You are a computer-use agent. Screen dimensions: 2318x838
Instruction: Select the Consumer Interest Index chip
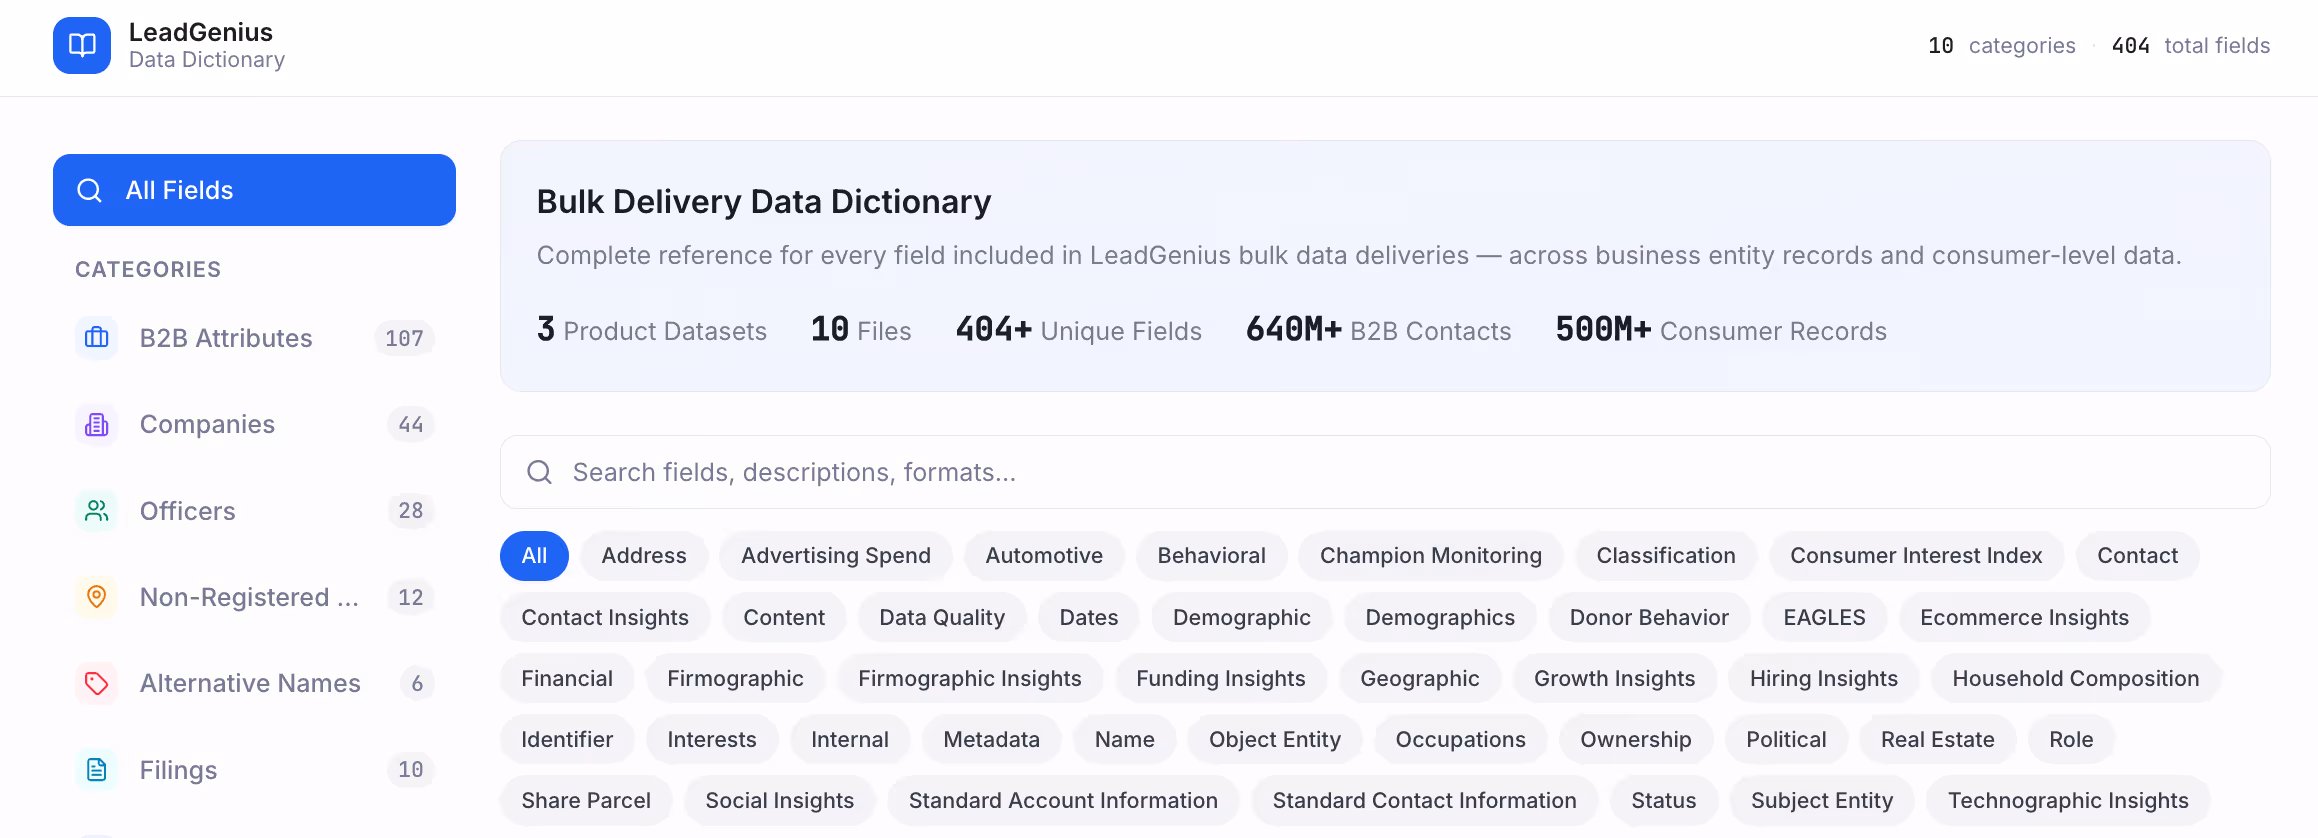tap(1916, 556)
